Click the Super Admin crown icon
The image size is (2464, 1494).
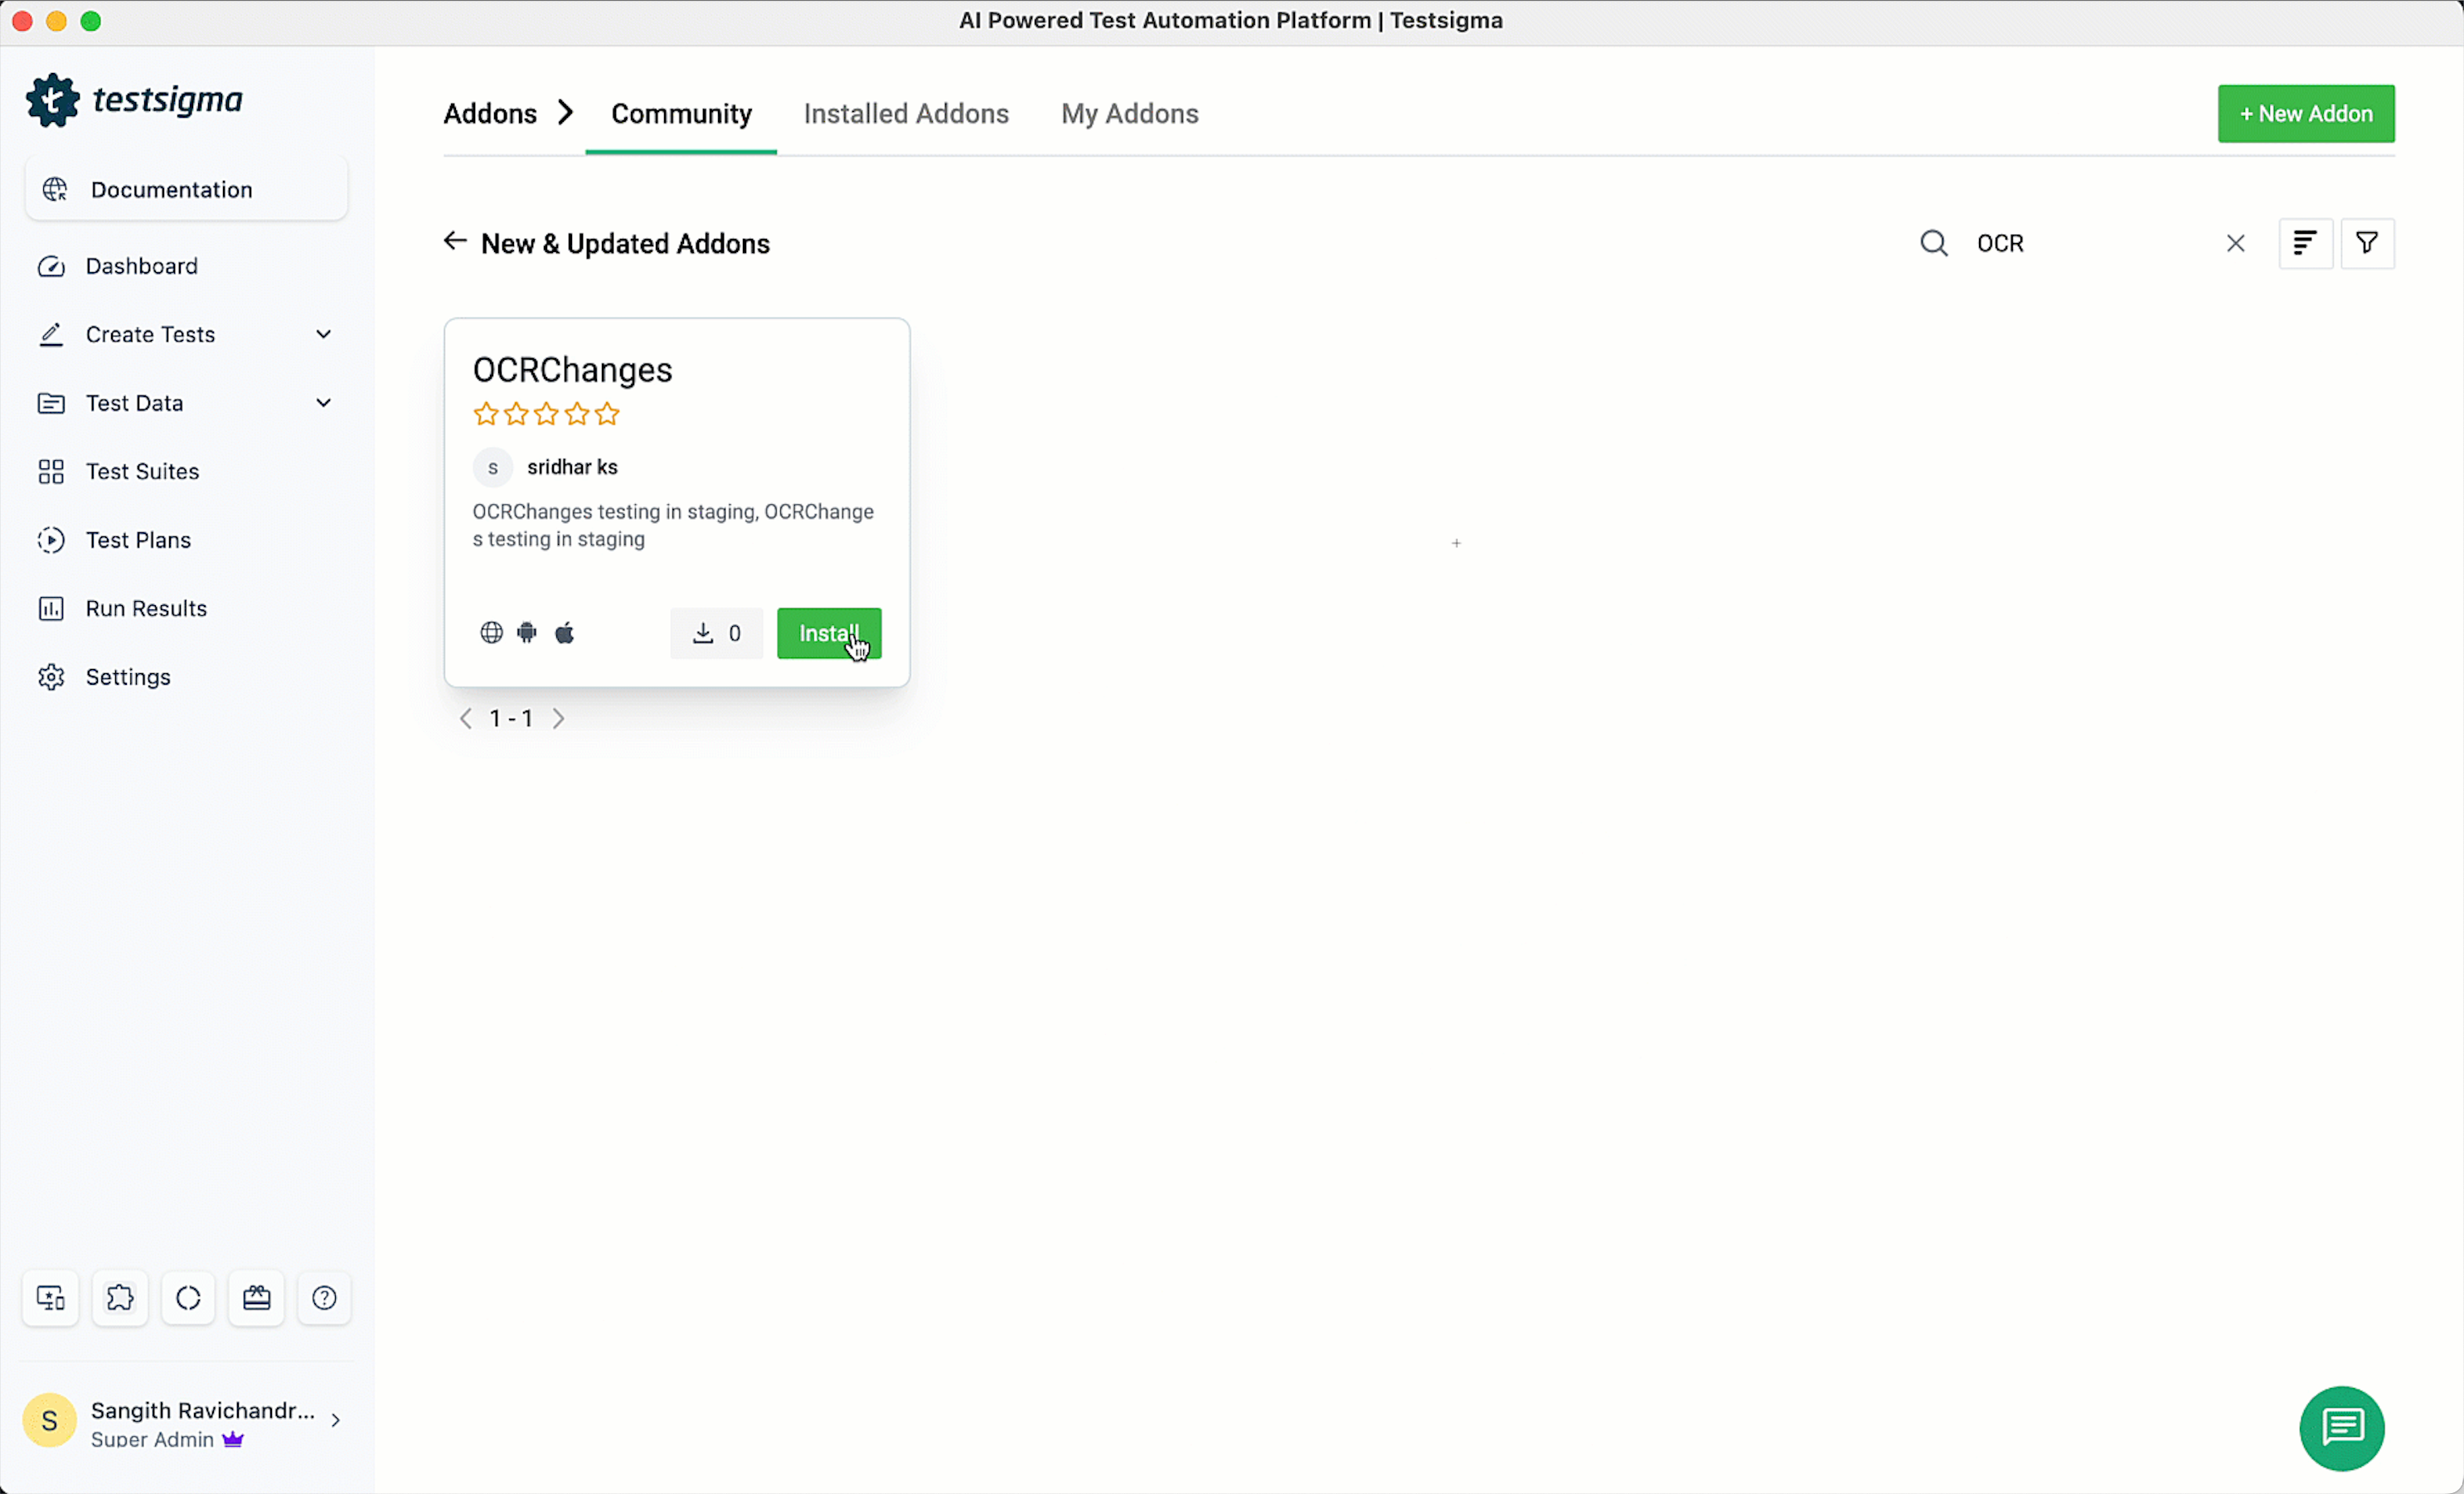(x=233, y=1440)
